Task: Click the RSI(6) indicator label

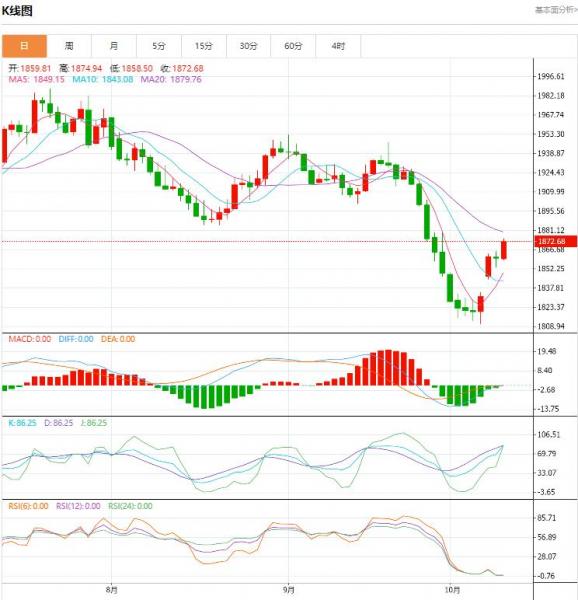Action: coord(28,506)
